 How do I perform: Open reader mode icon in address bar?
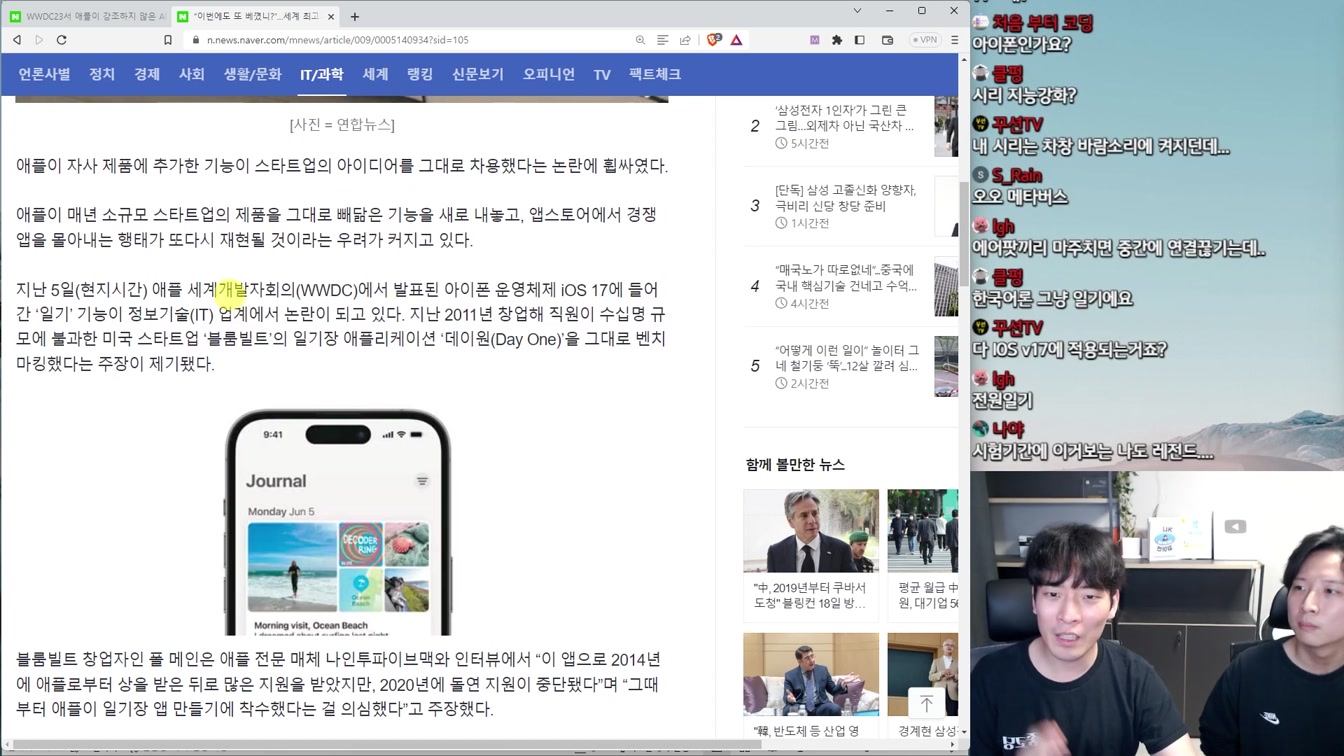coord(662,40)
